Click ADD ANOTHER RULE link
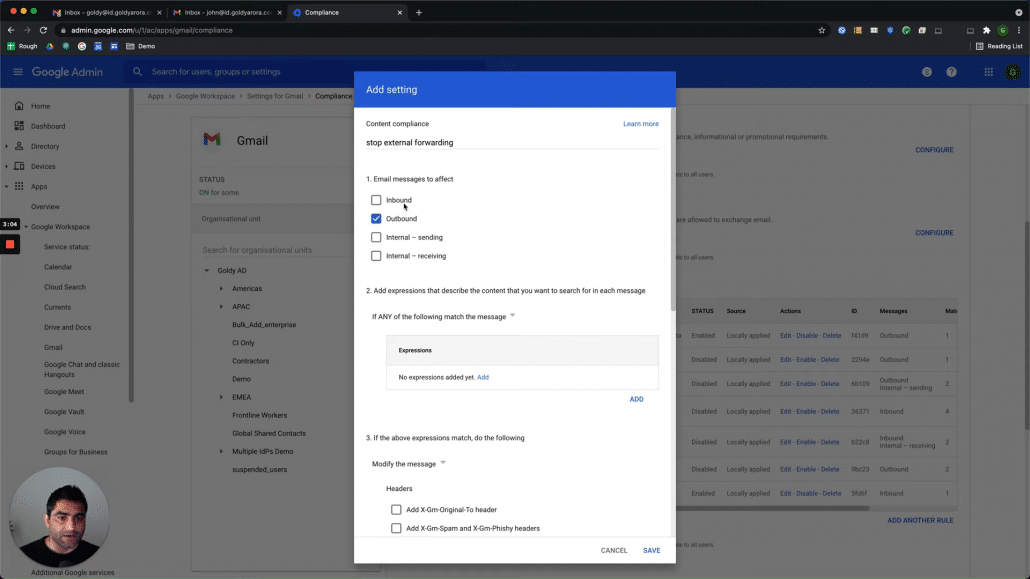This screenshot has width=1030, height=579. click(x=920, y=520)
